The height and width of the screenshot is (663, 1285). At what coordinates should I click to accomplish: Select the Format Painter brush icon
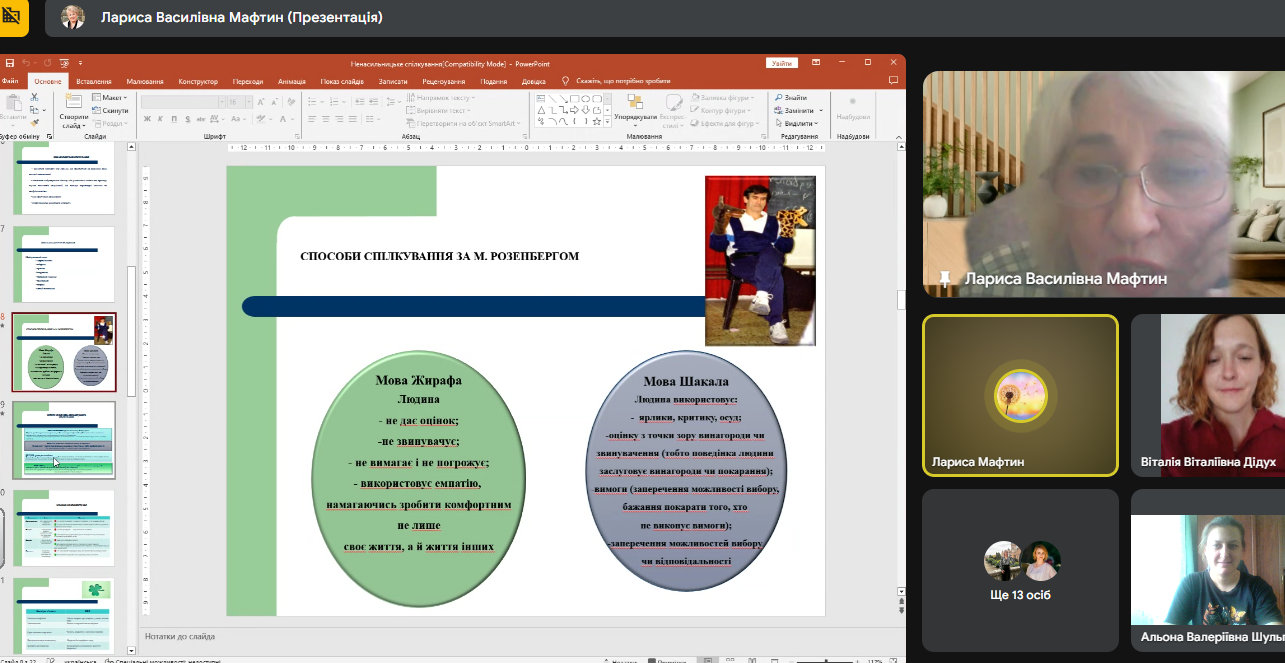coord(34,123)
